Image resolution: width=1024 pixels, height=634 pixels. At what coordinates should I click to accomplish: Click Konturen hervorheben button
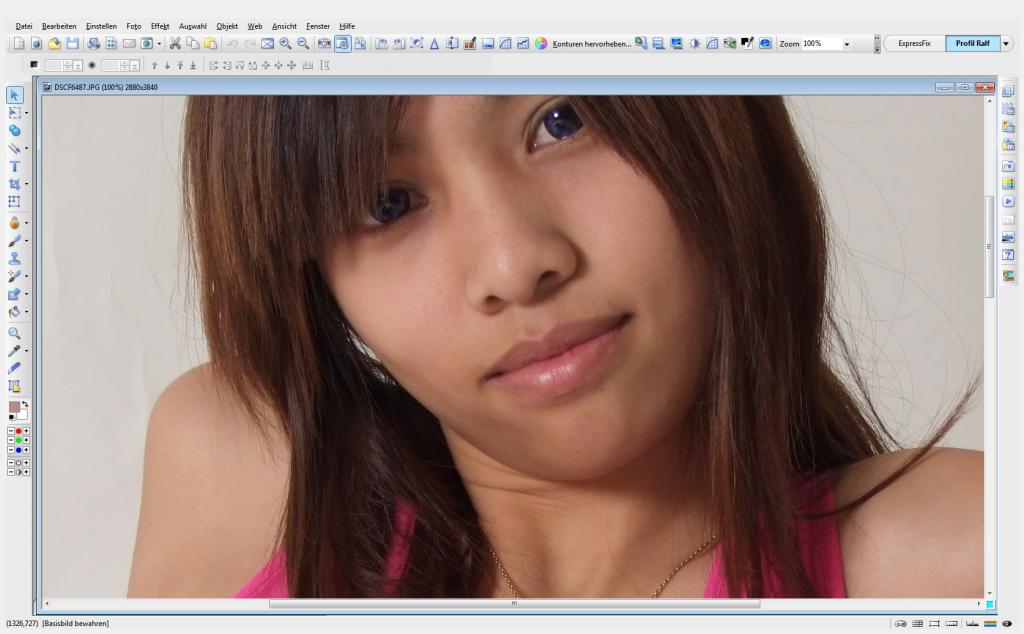click(592, 44)
